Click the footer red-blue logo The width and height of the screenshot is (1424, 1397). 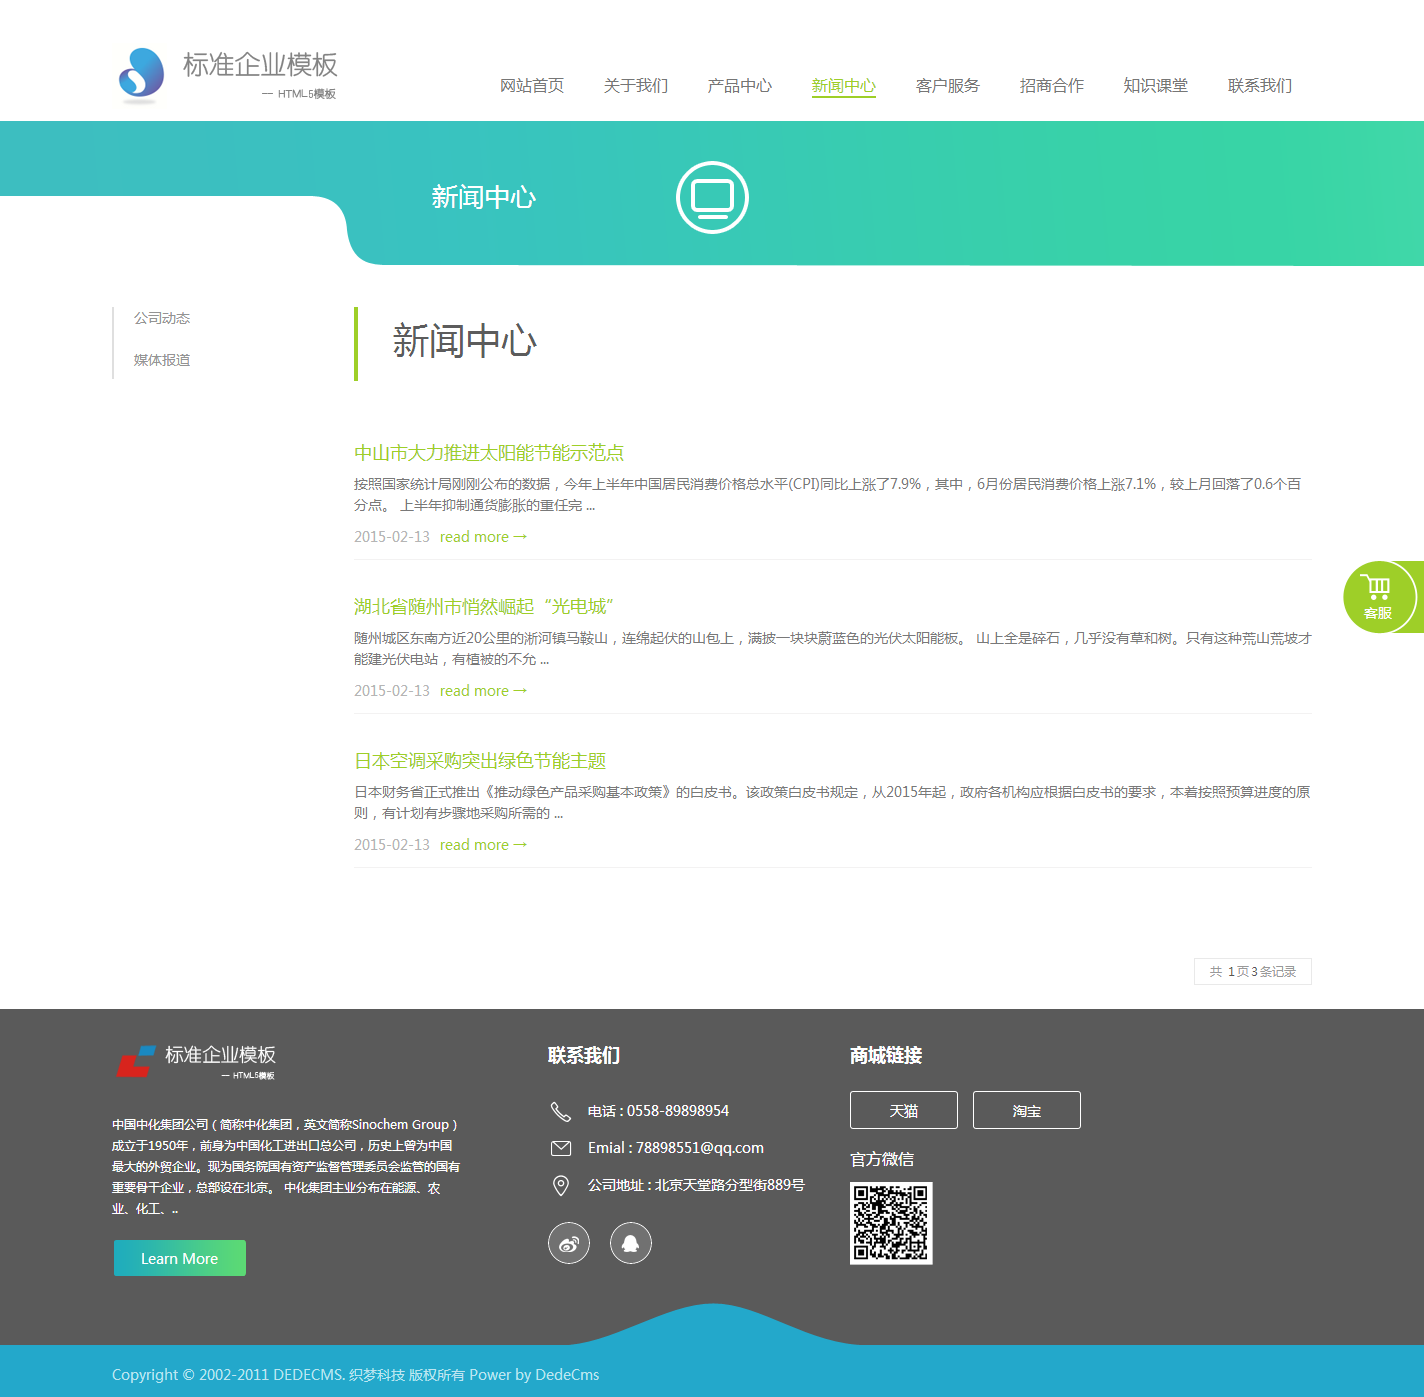pyautogui.click(x=136, y=1061)
